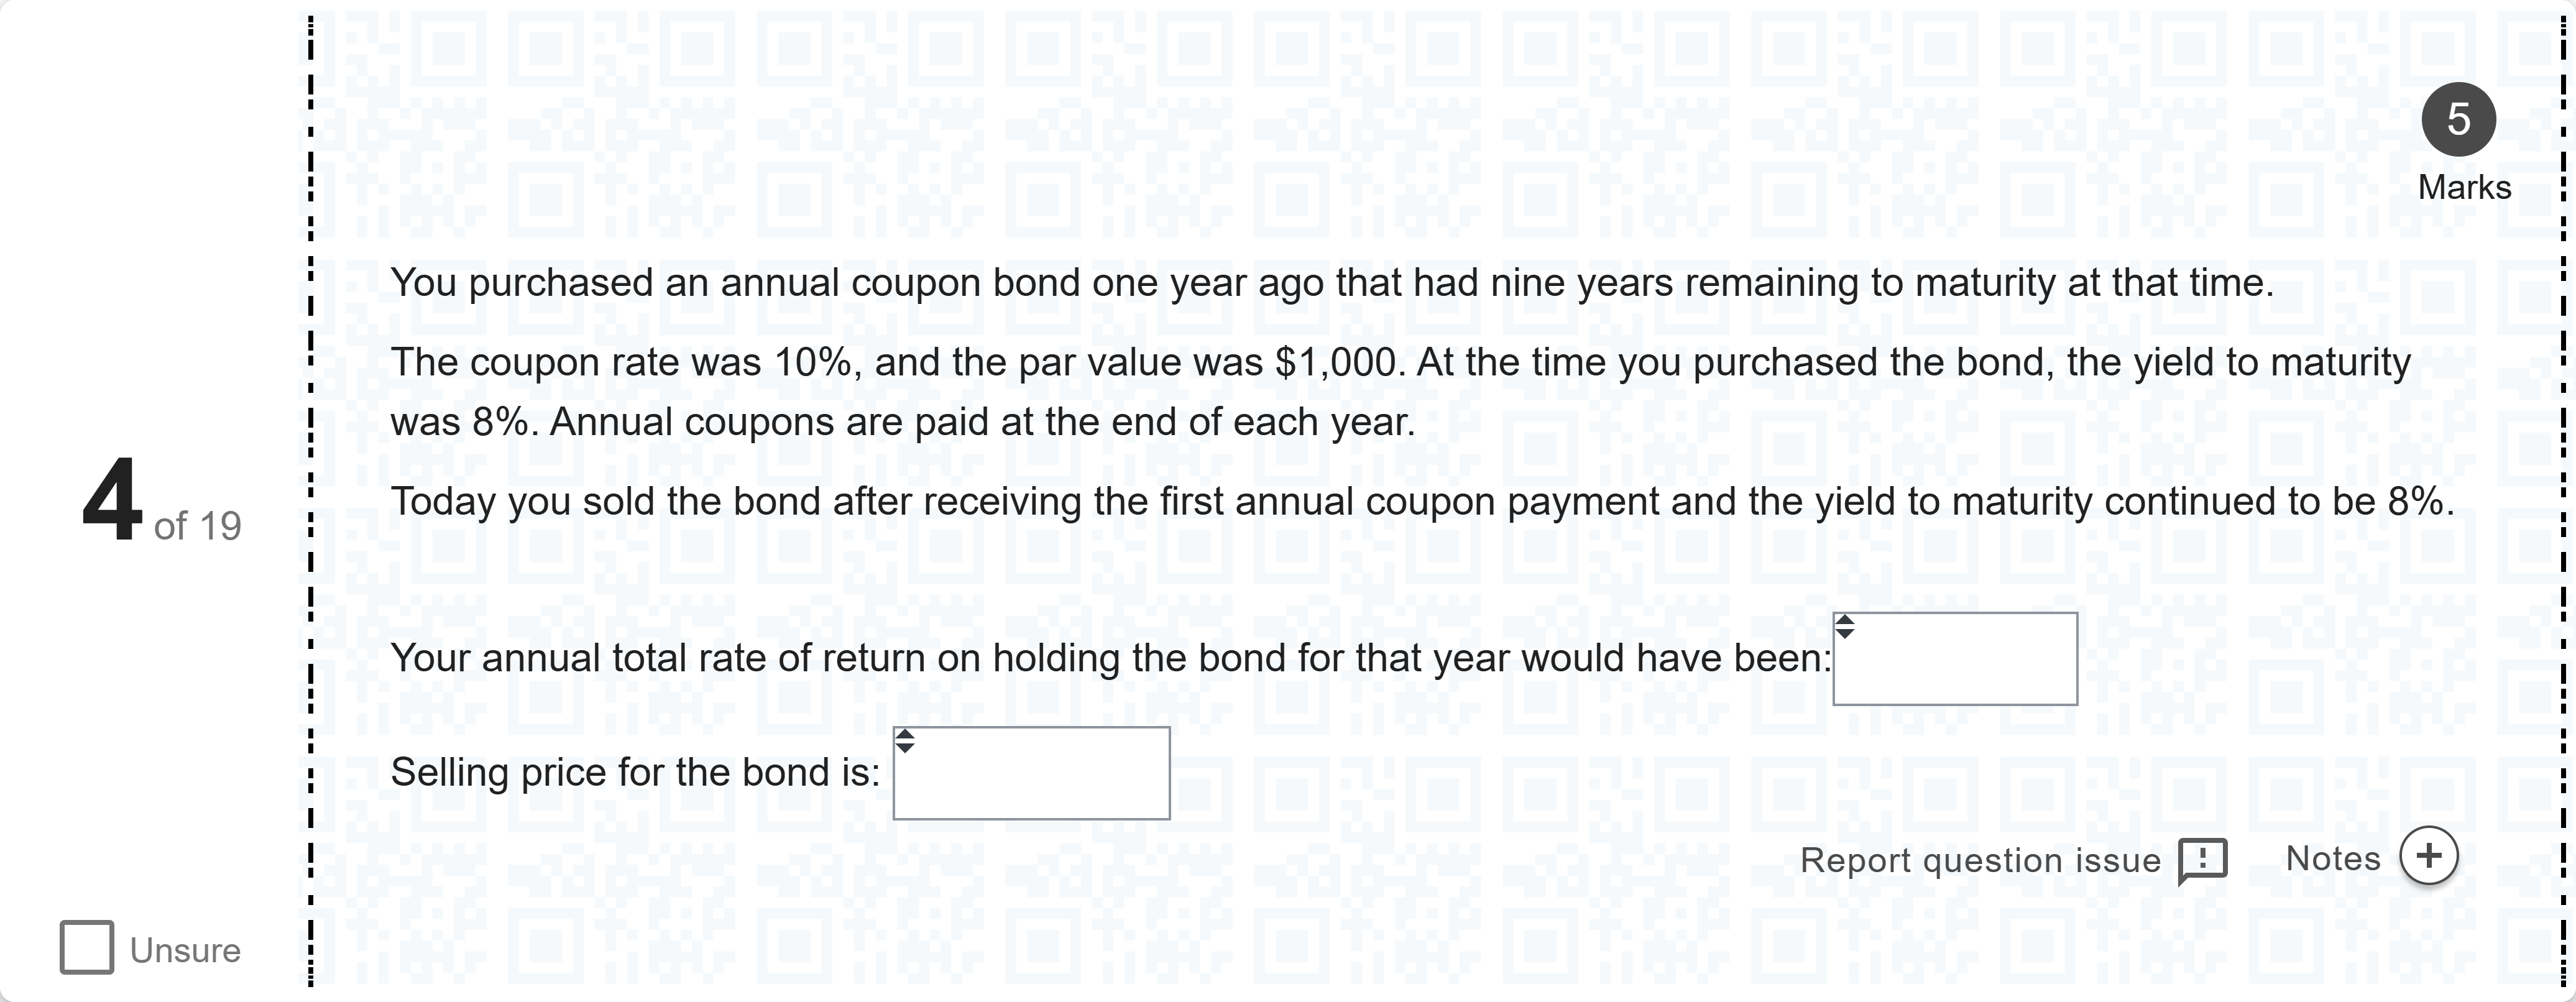Click the Notes plus circle icon

(2428, 856)
